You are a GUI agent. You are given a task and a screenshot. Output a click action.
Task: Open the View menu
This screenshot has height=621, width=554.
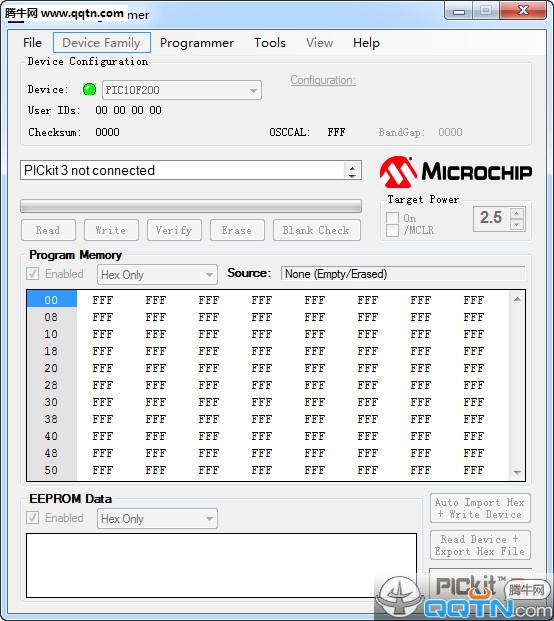(x=319, y=43)
